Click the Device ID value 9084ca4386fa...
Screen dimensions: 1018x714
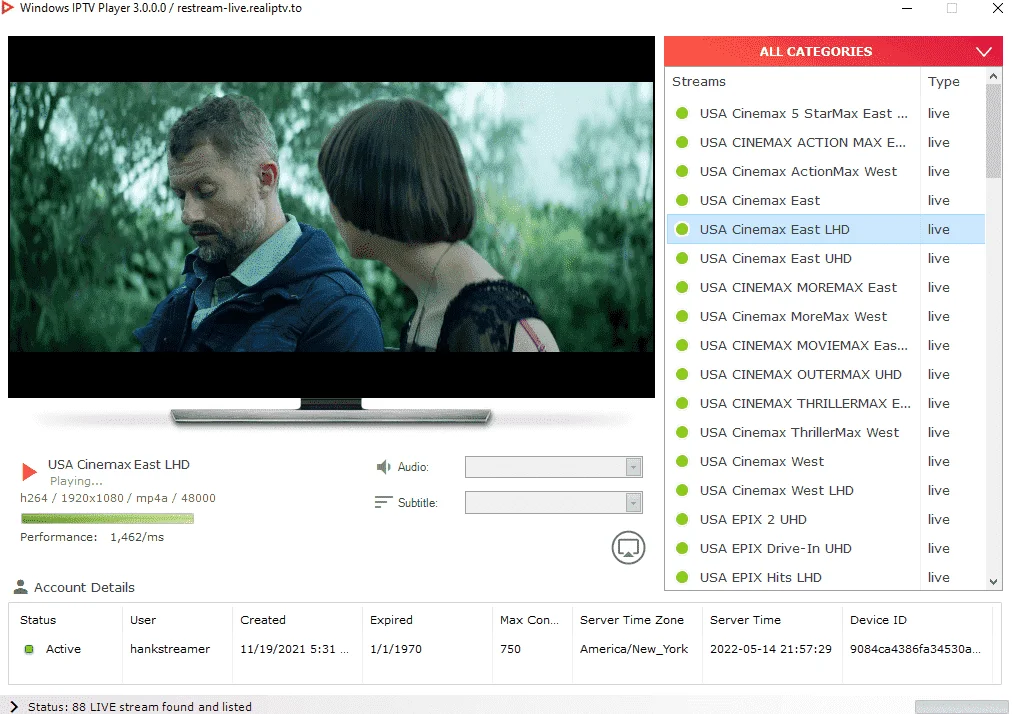(915, 649)
